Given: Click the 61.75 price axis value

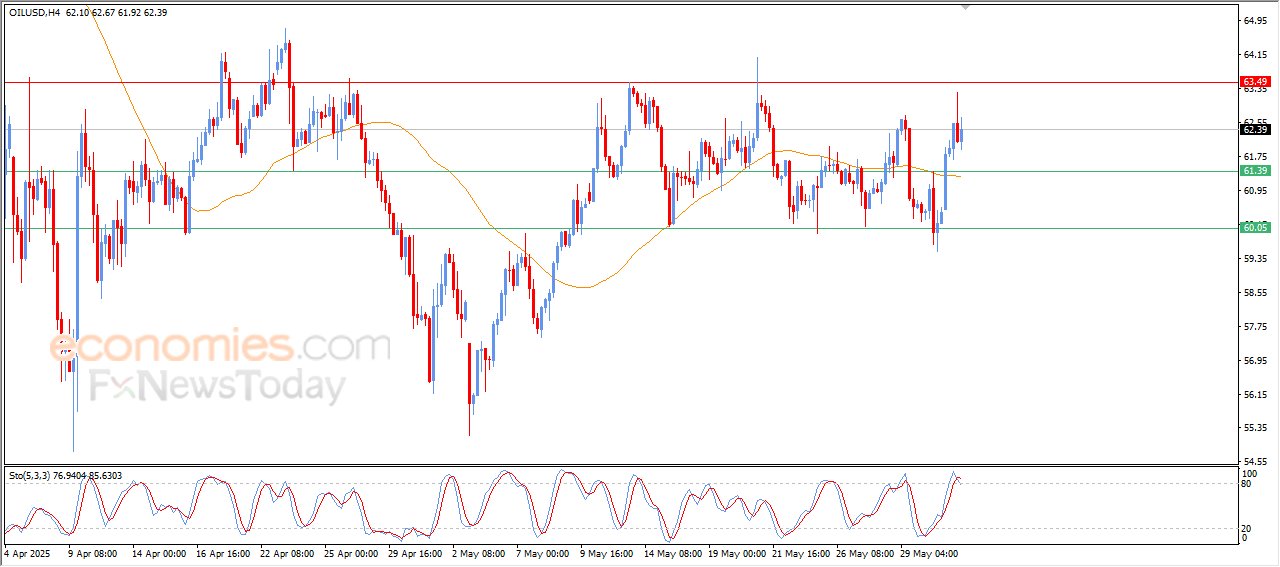Looking at the screenshot, I should pyautogui.click(x=1255, y=156).
